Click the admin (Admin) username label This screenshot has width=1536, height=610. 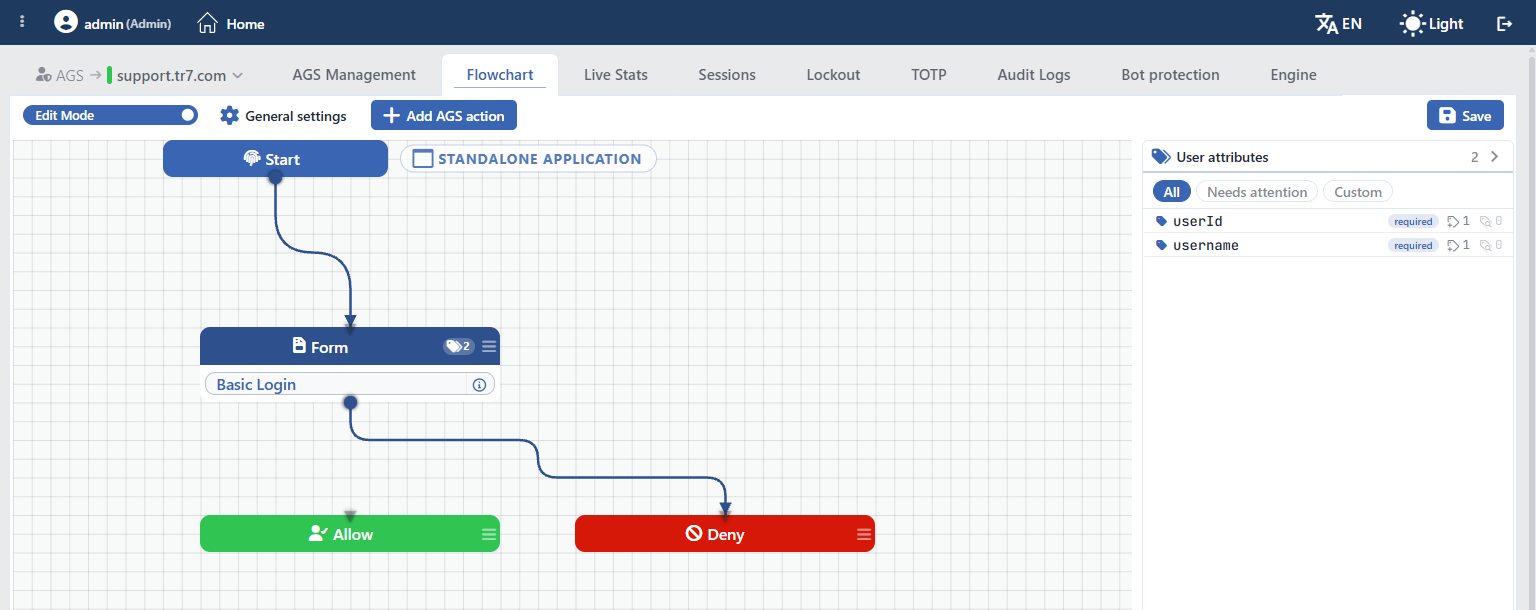click(x=127, y=24)
